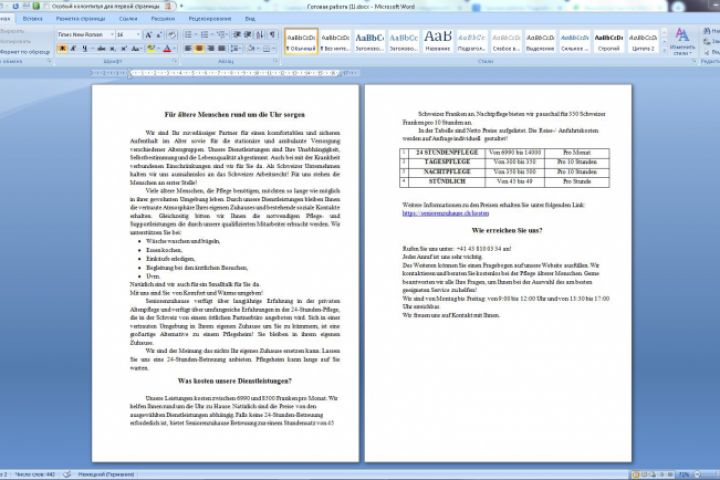Click heading Wie erreichen Sie uns?
This screenshot has height=480, width=720.
(506, 231)
